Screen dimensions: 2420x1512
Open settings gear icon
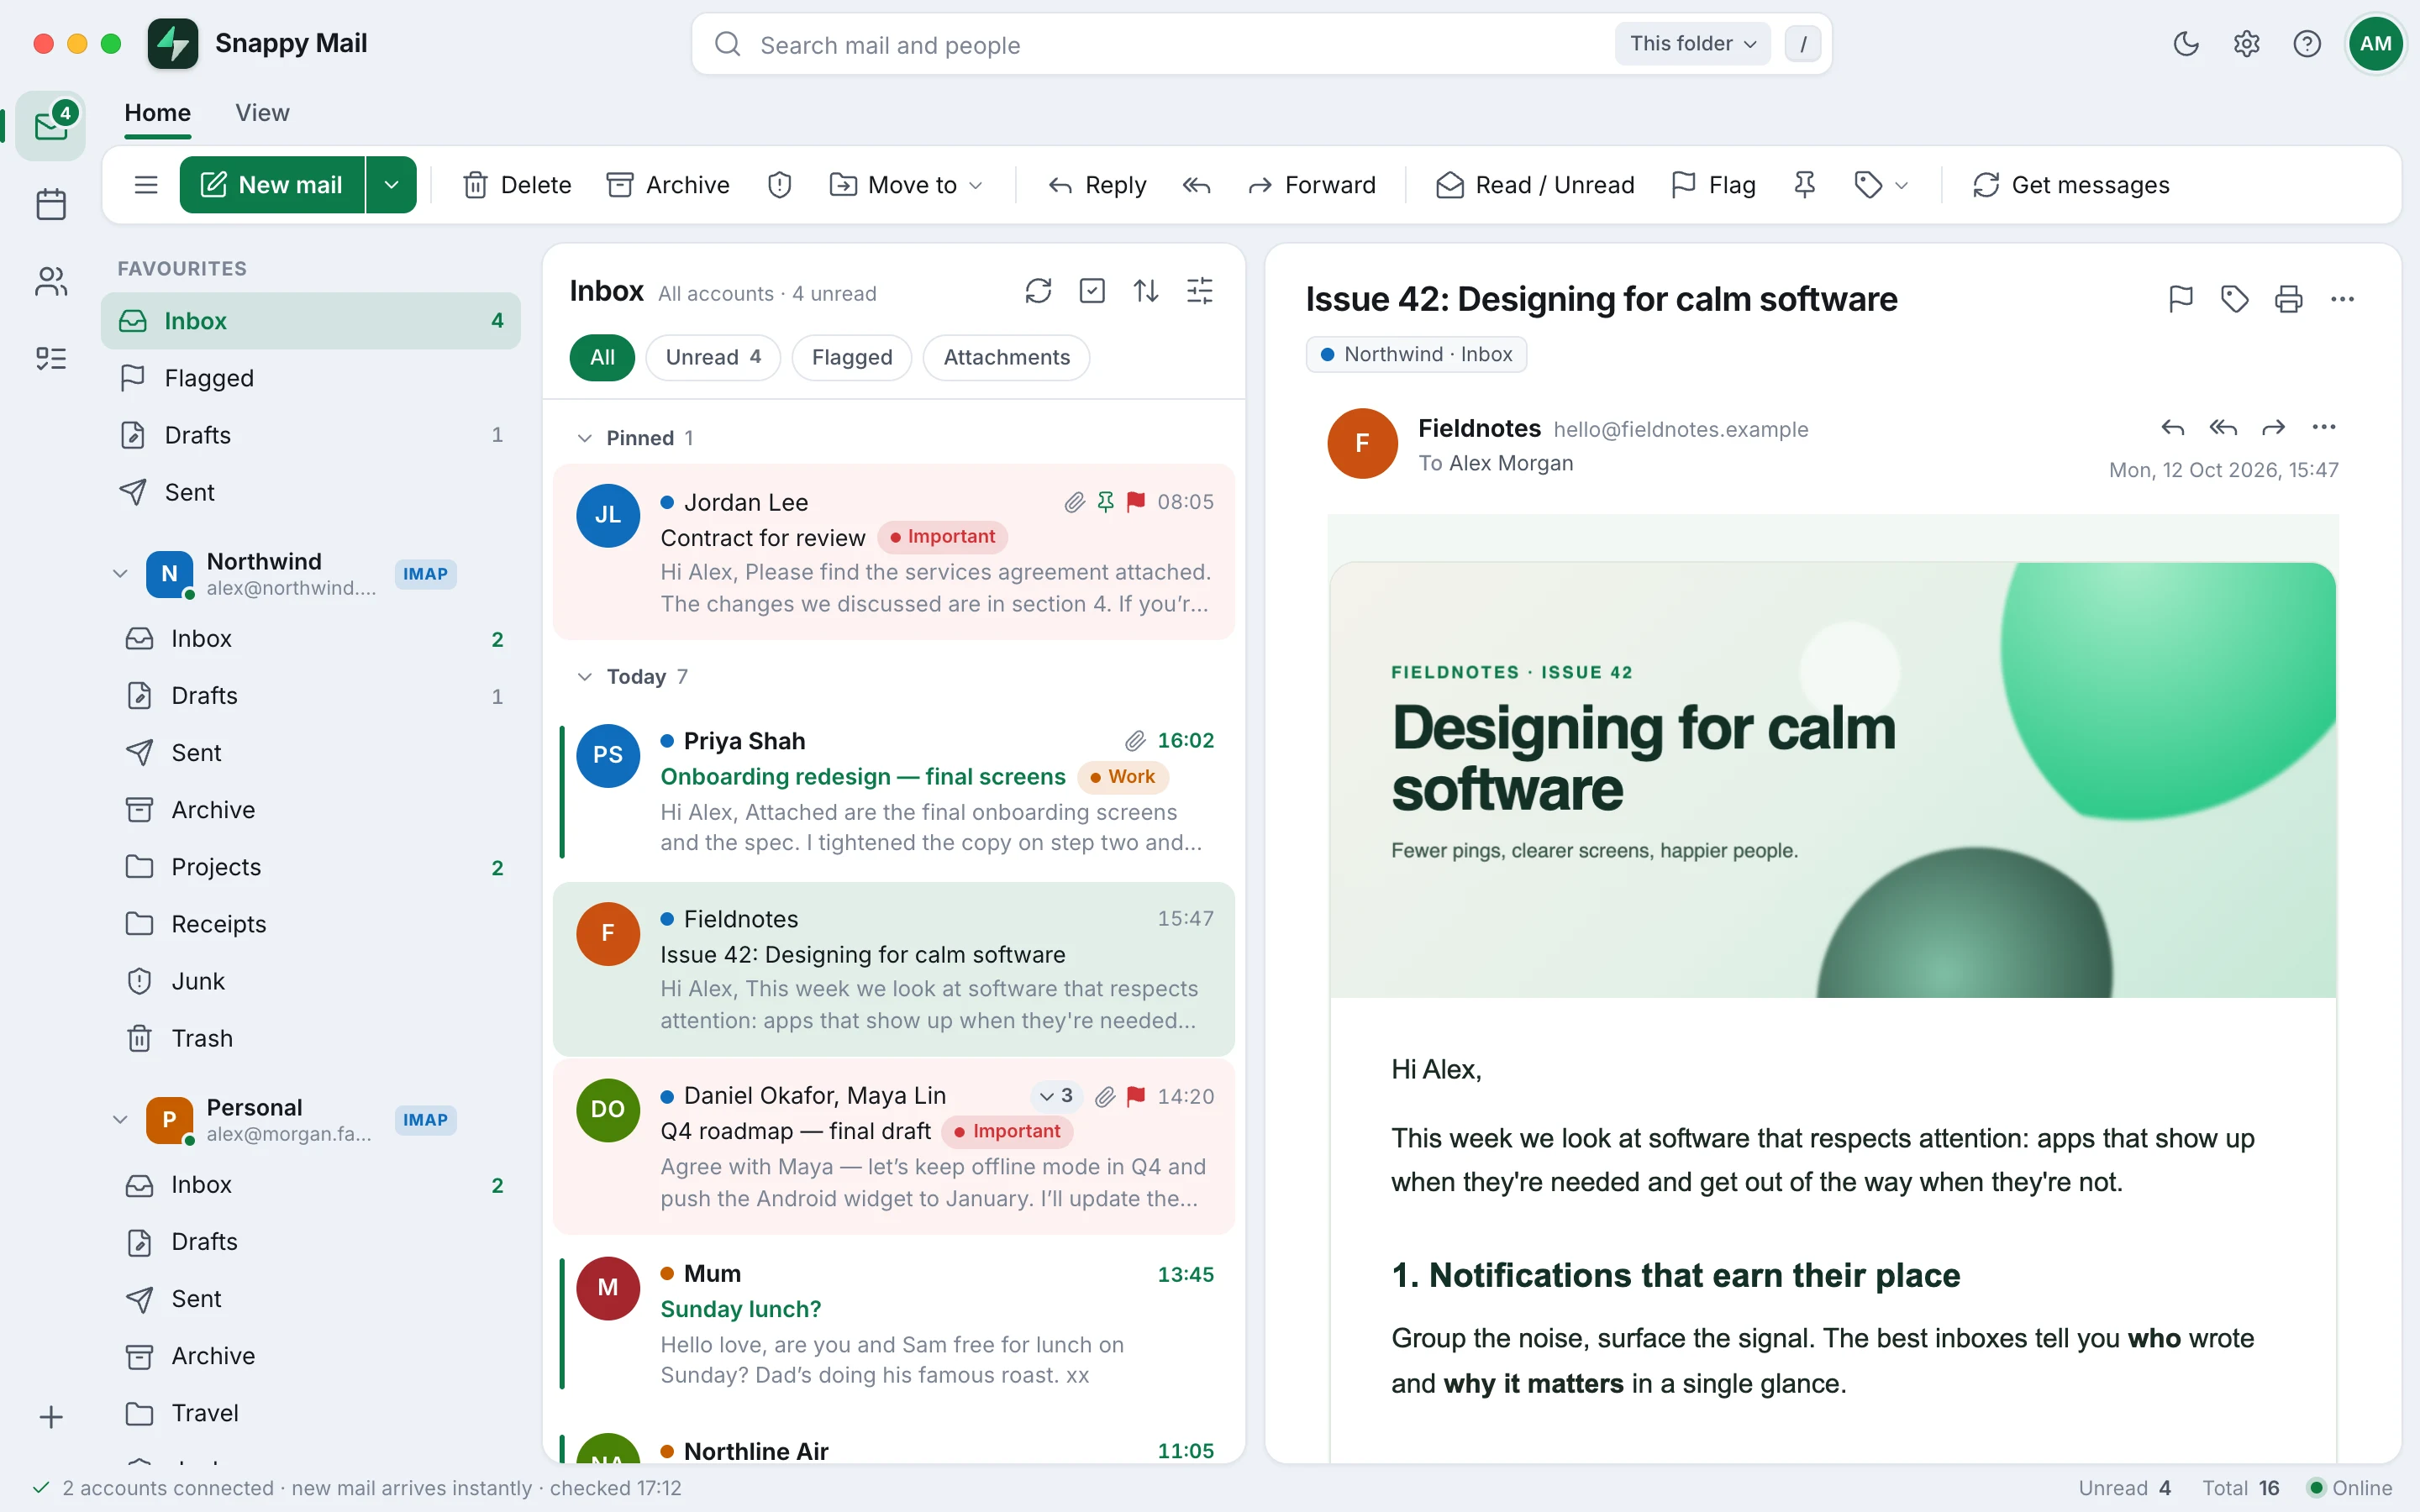tap(2246, 44)
